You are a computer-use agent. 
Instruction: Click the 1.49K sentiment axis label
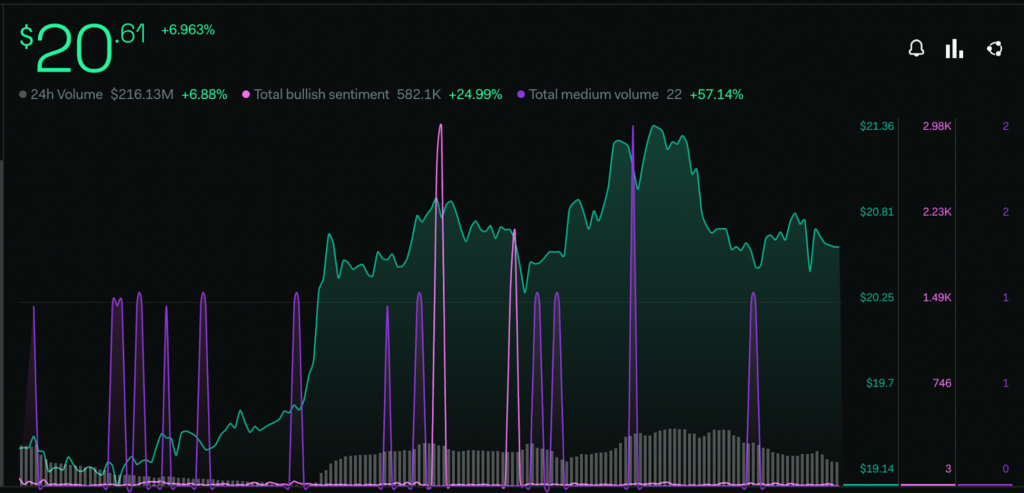pyautogui.click(x=936, y=298)
